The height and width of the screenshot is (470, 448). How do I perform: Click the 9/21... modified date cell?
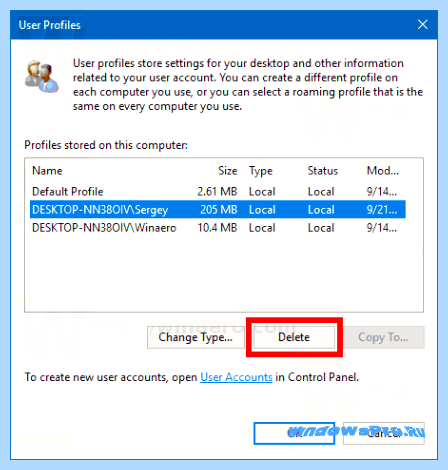tap(382, 210)
